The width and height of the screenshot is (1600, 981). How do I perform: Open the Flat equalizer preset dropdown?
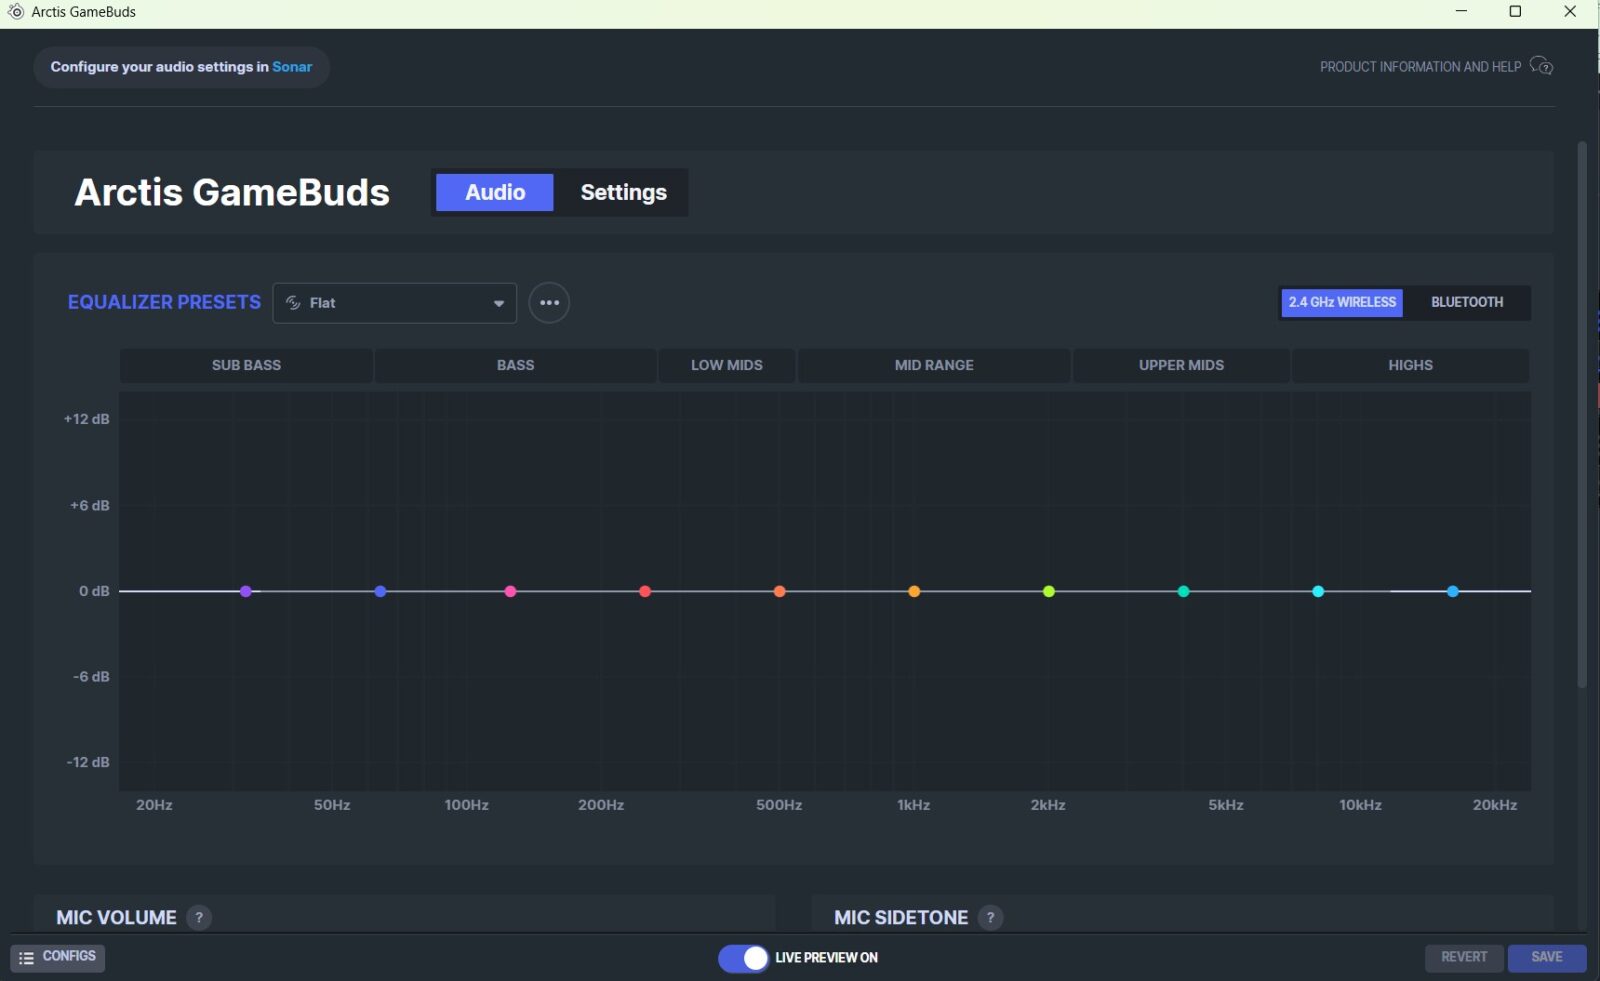pos(393,303)
